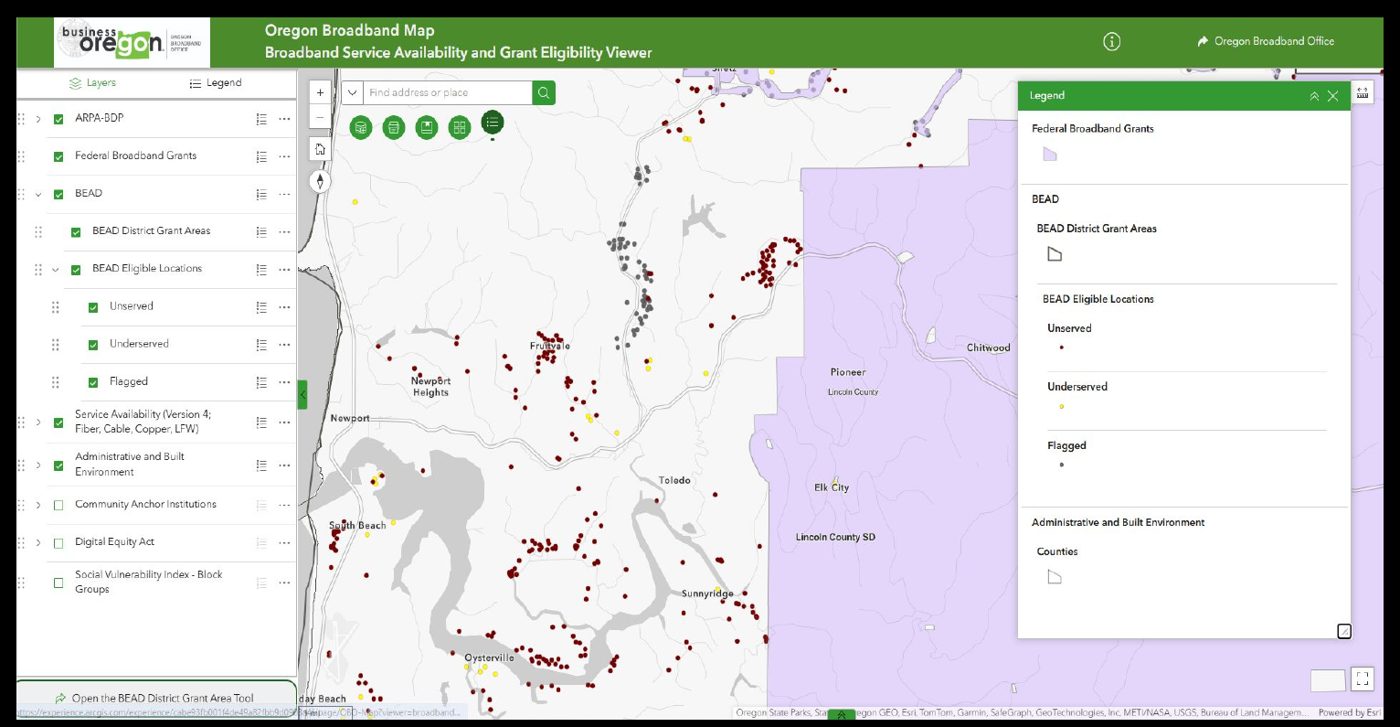This screenshot has height=727, width=1400.
Task: Collapse the left layers side panel
Action: coord(302,394)
